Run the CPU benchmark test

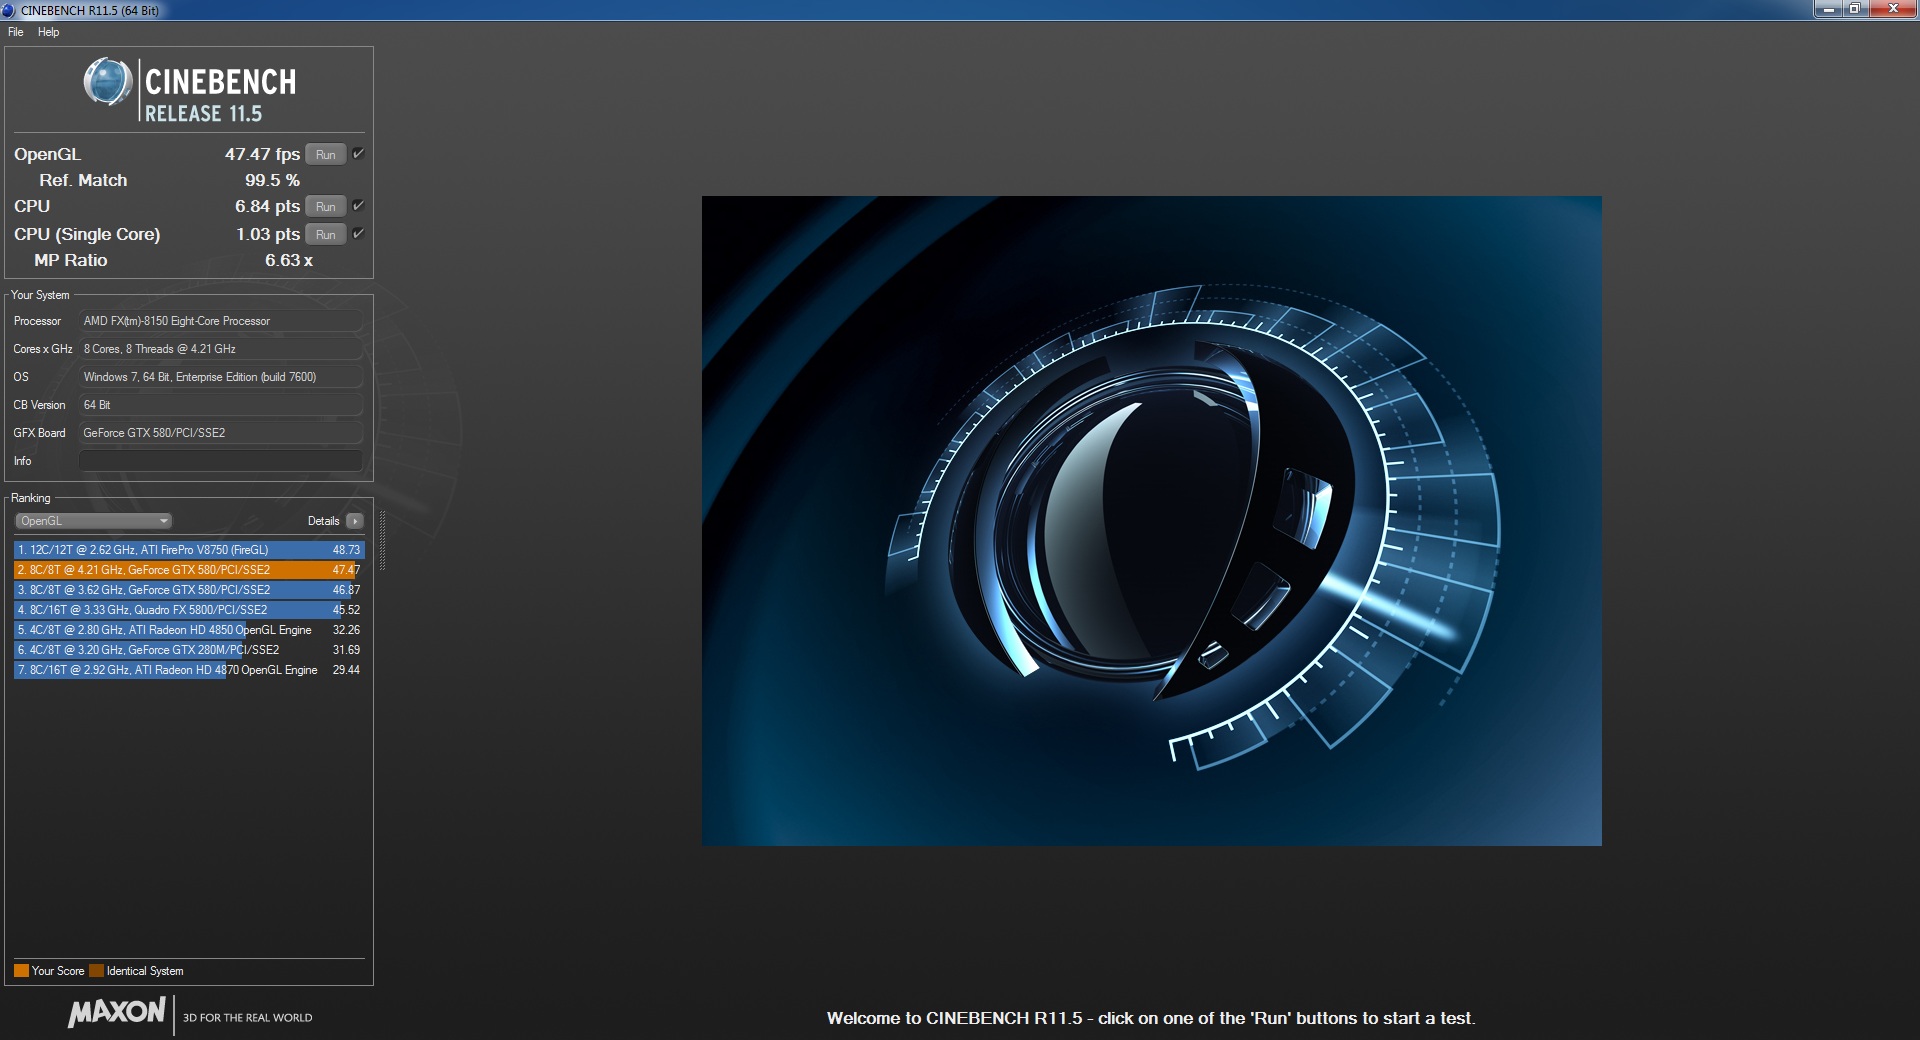(326, 206)
